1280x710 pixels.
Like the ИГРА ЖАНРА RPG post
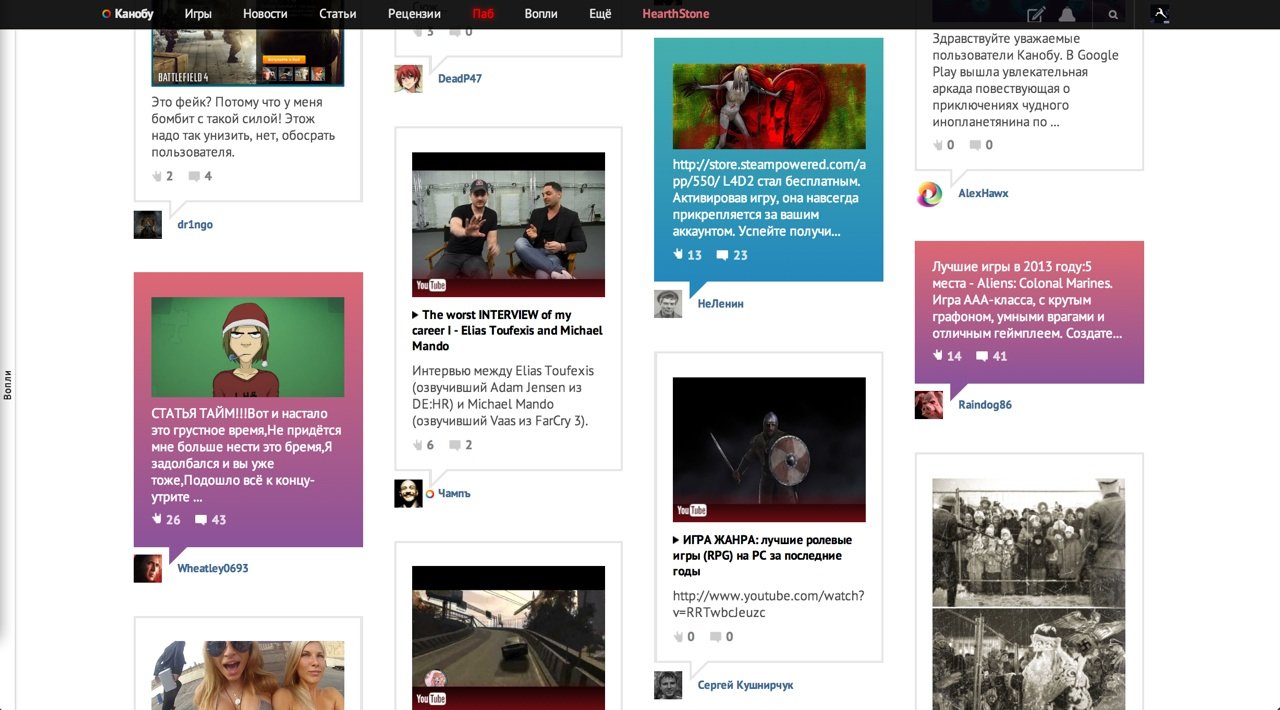(684, 636)
